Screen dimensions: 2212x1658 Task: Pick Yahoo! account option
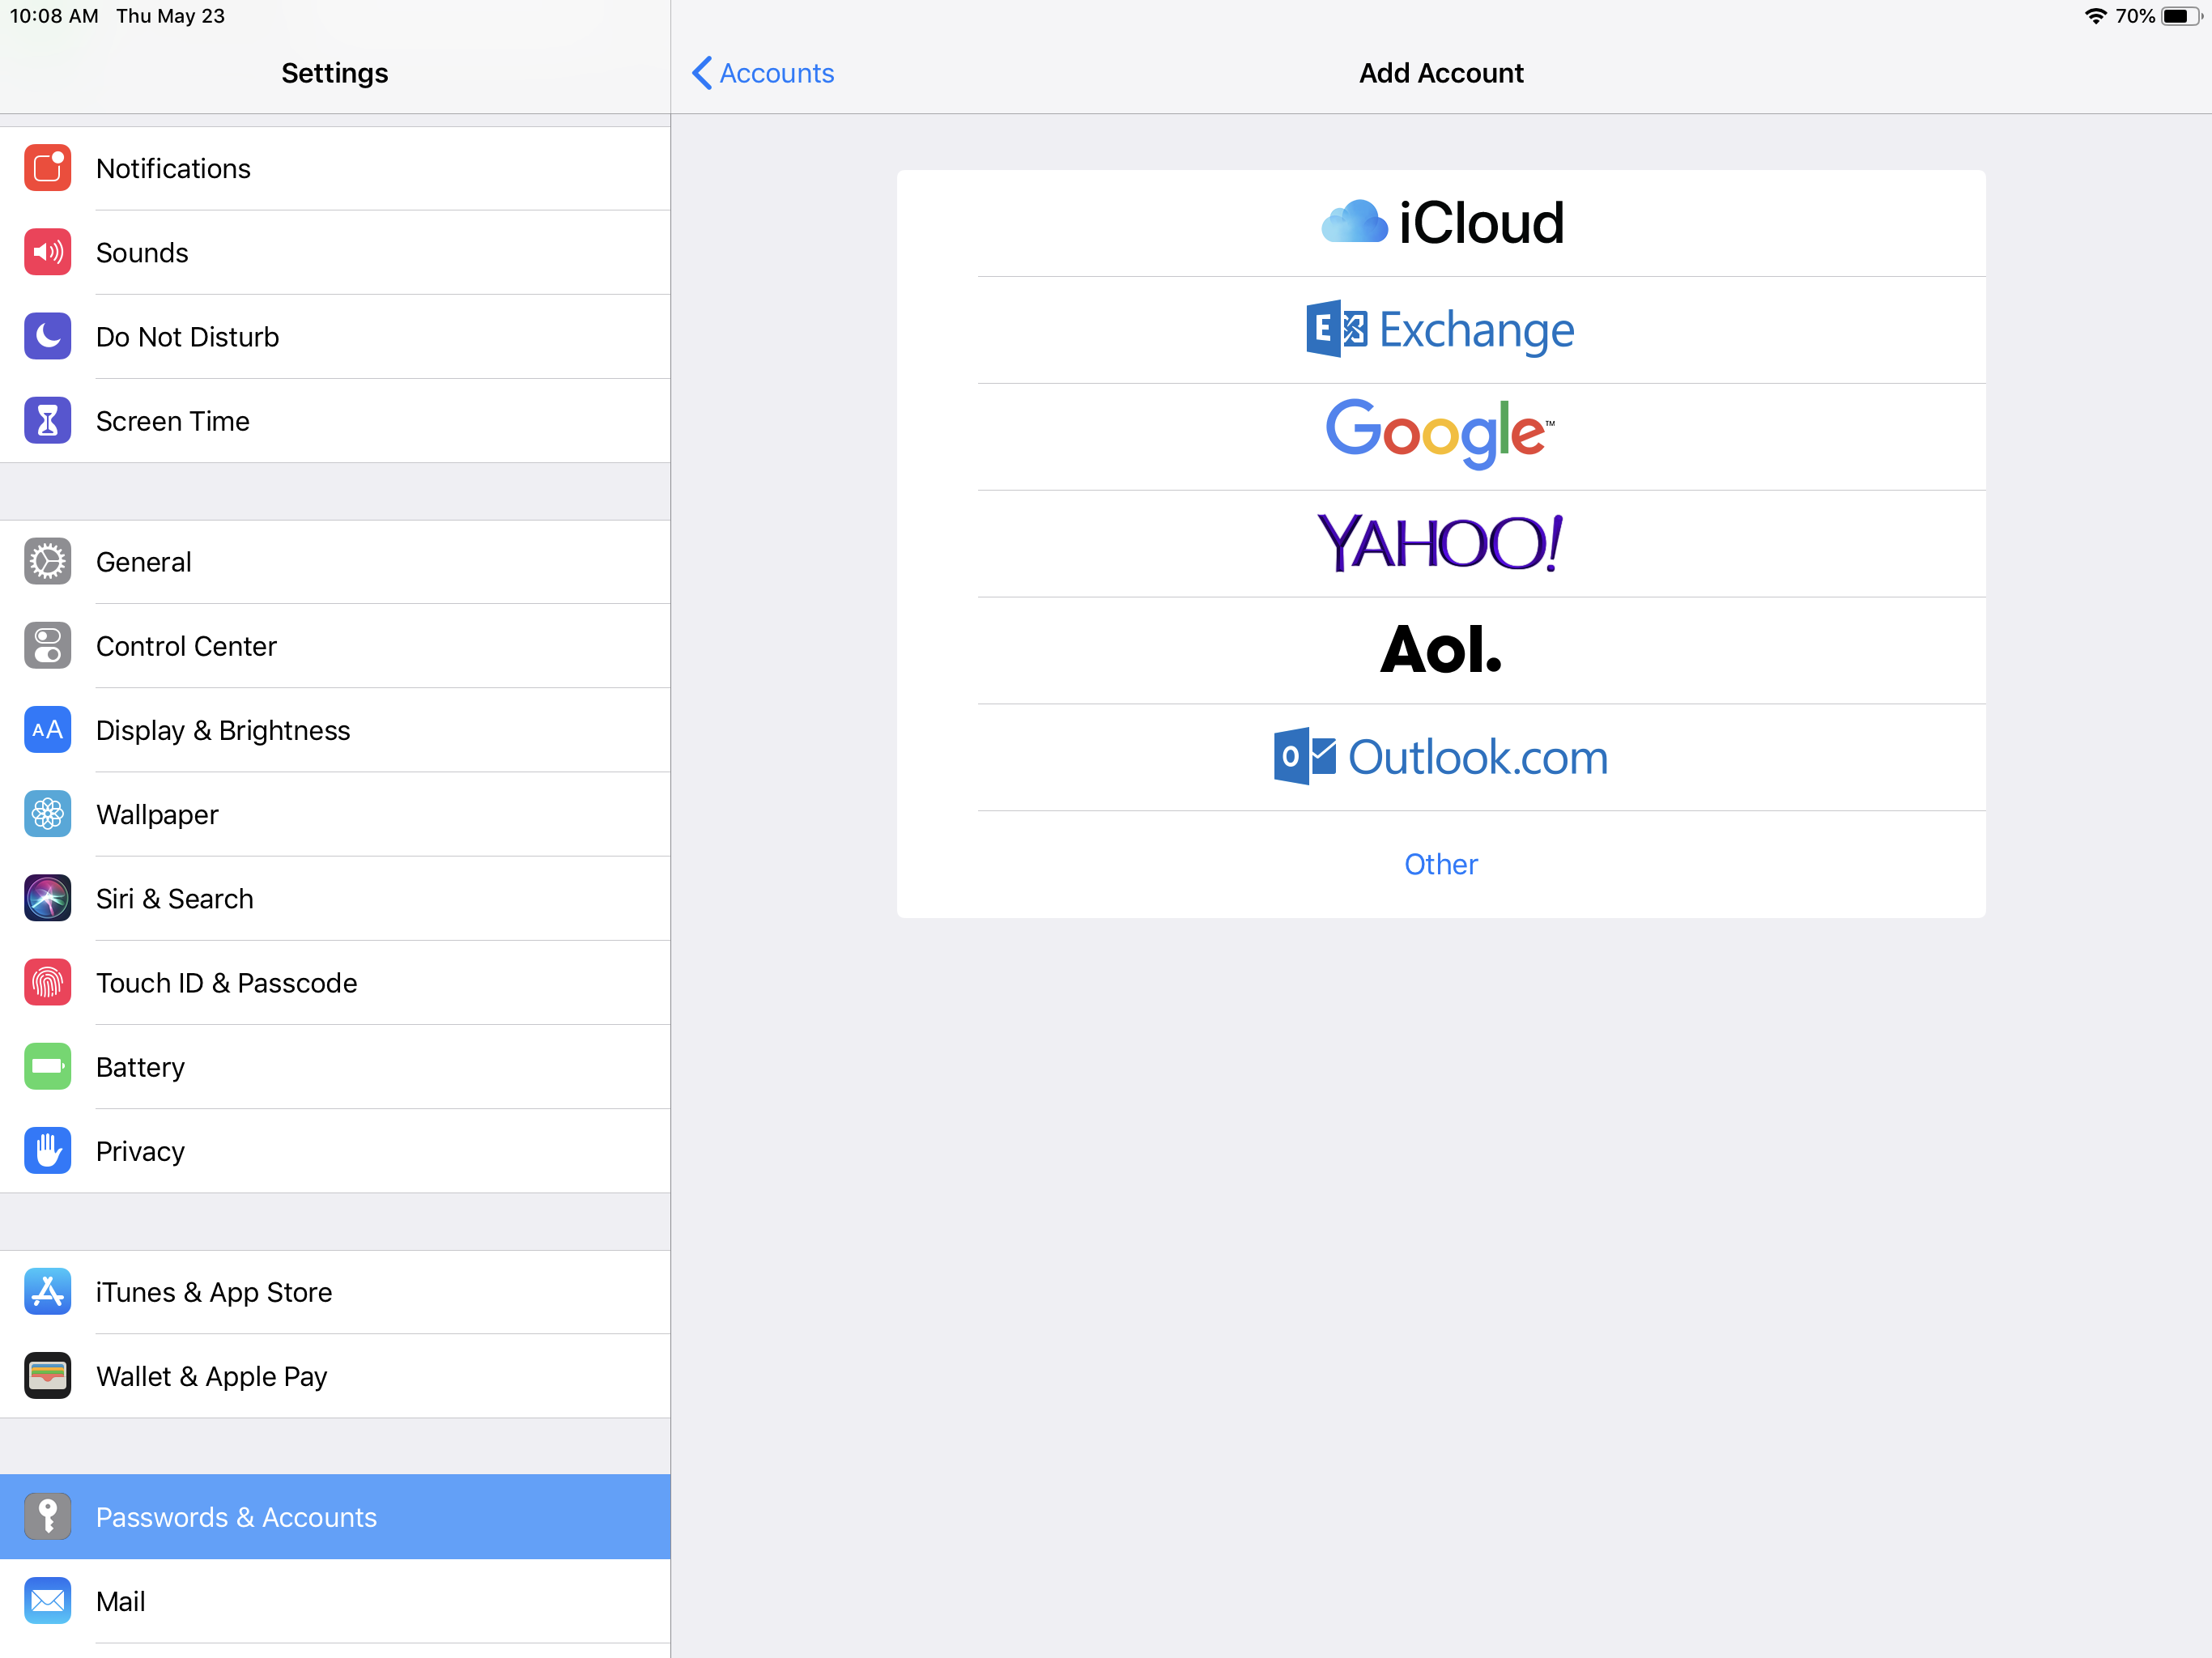[x=1440, y=542]
